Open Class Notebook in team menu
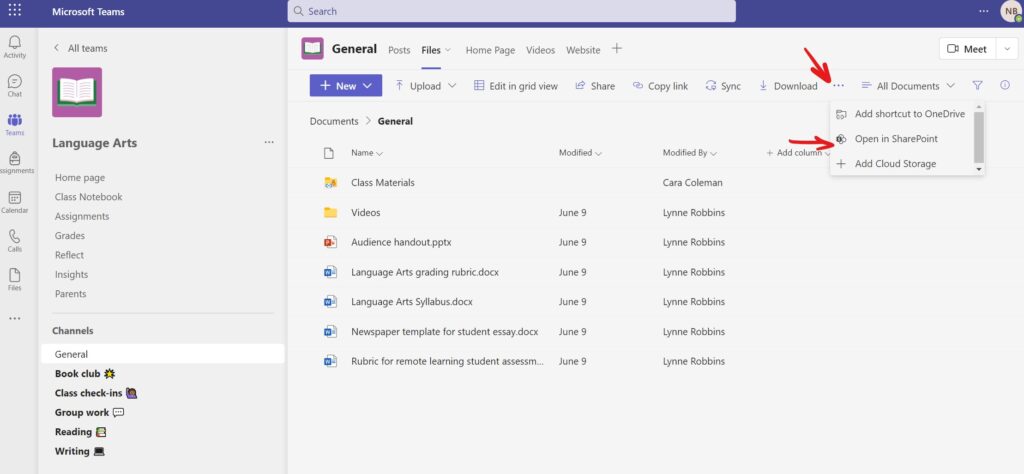Image resolution: width=1024 pixels, height=474 pixels. pyautogui.click(x=88, y=197)
